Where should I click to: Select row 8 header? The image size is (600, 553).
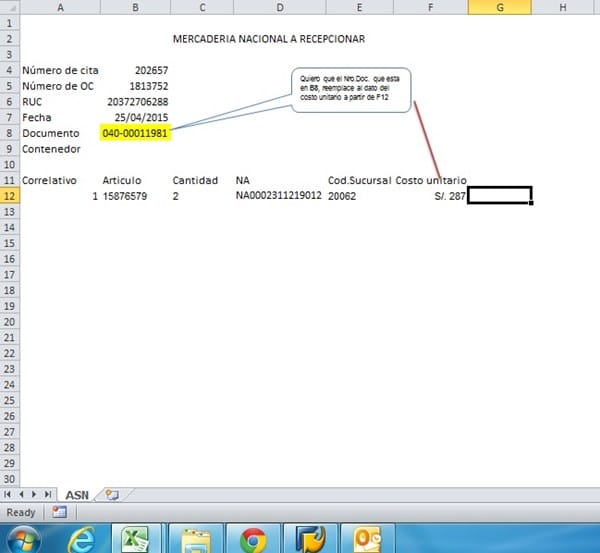[x=10, y=133]
